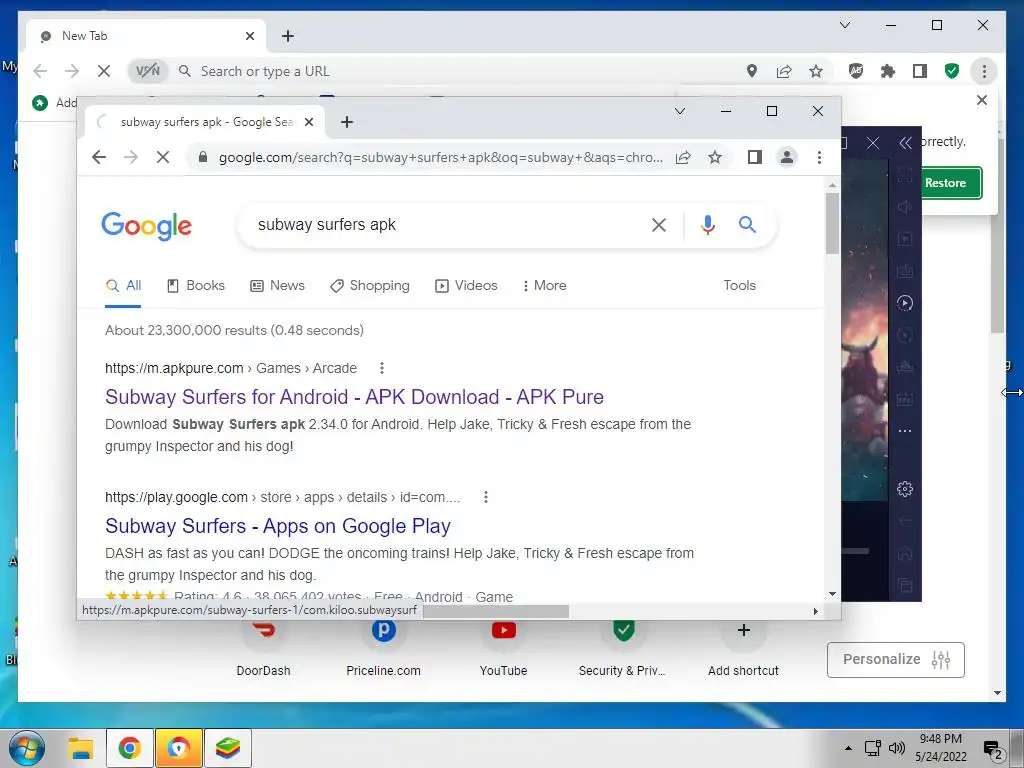Switch to the Books results tab
The width and height of the screenshot is (1024, 768).
[196, 285]
